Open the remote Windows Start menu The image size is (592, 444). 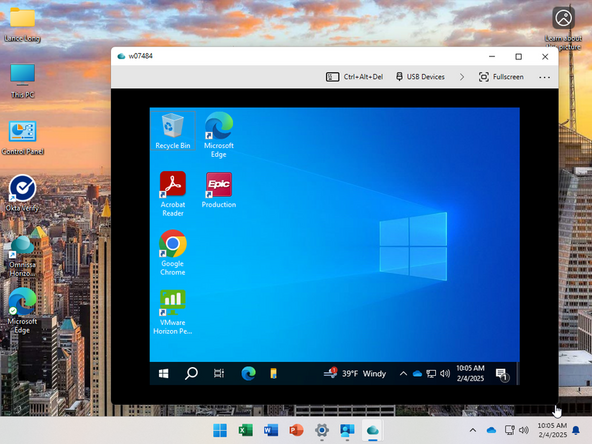pyautogui.click(x=163, y=374)
